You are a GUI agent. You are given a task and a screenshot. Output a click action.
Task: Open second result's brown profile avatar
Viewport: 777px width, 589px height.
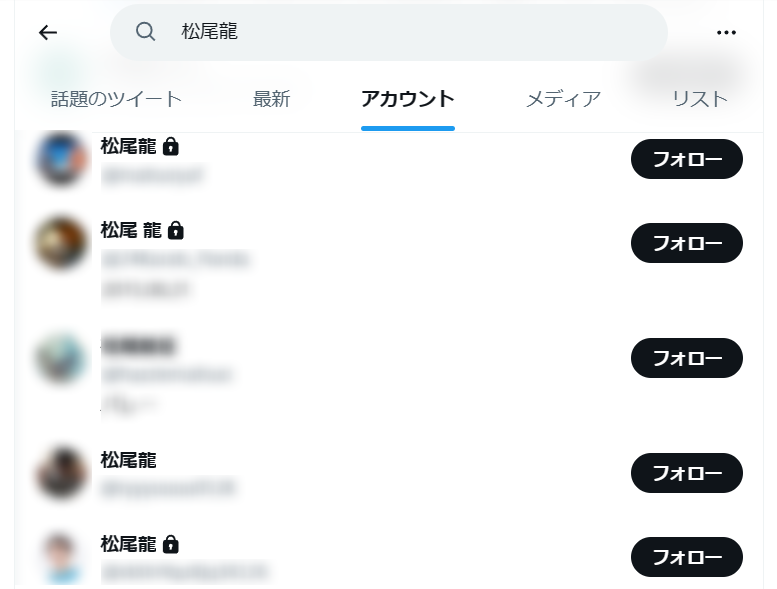61,243
